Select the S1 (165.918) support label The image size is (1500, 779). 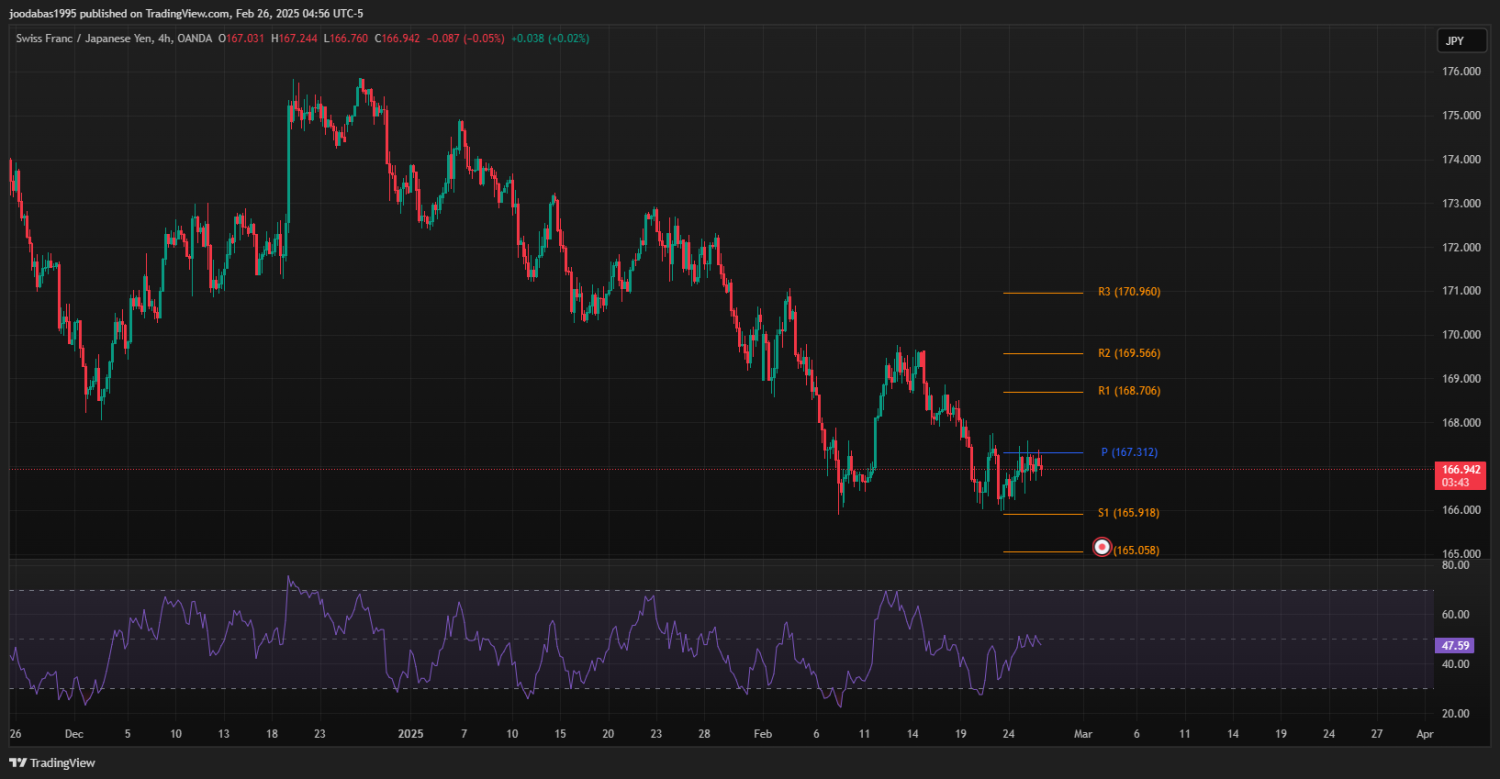pos(1129,513)
